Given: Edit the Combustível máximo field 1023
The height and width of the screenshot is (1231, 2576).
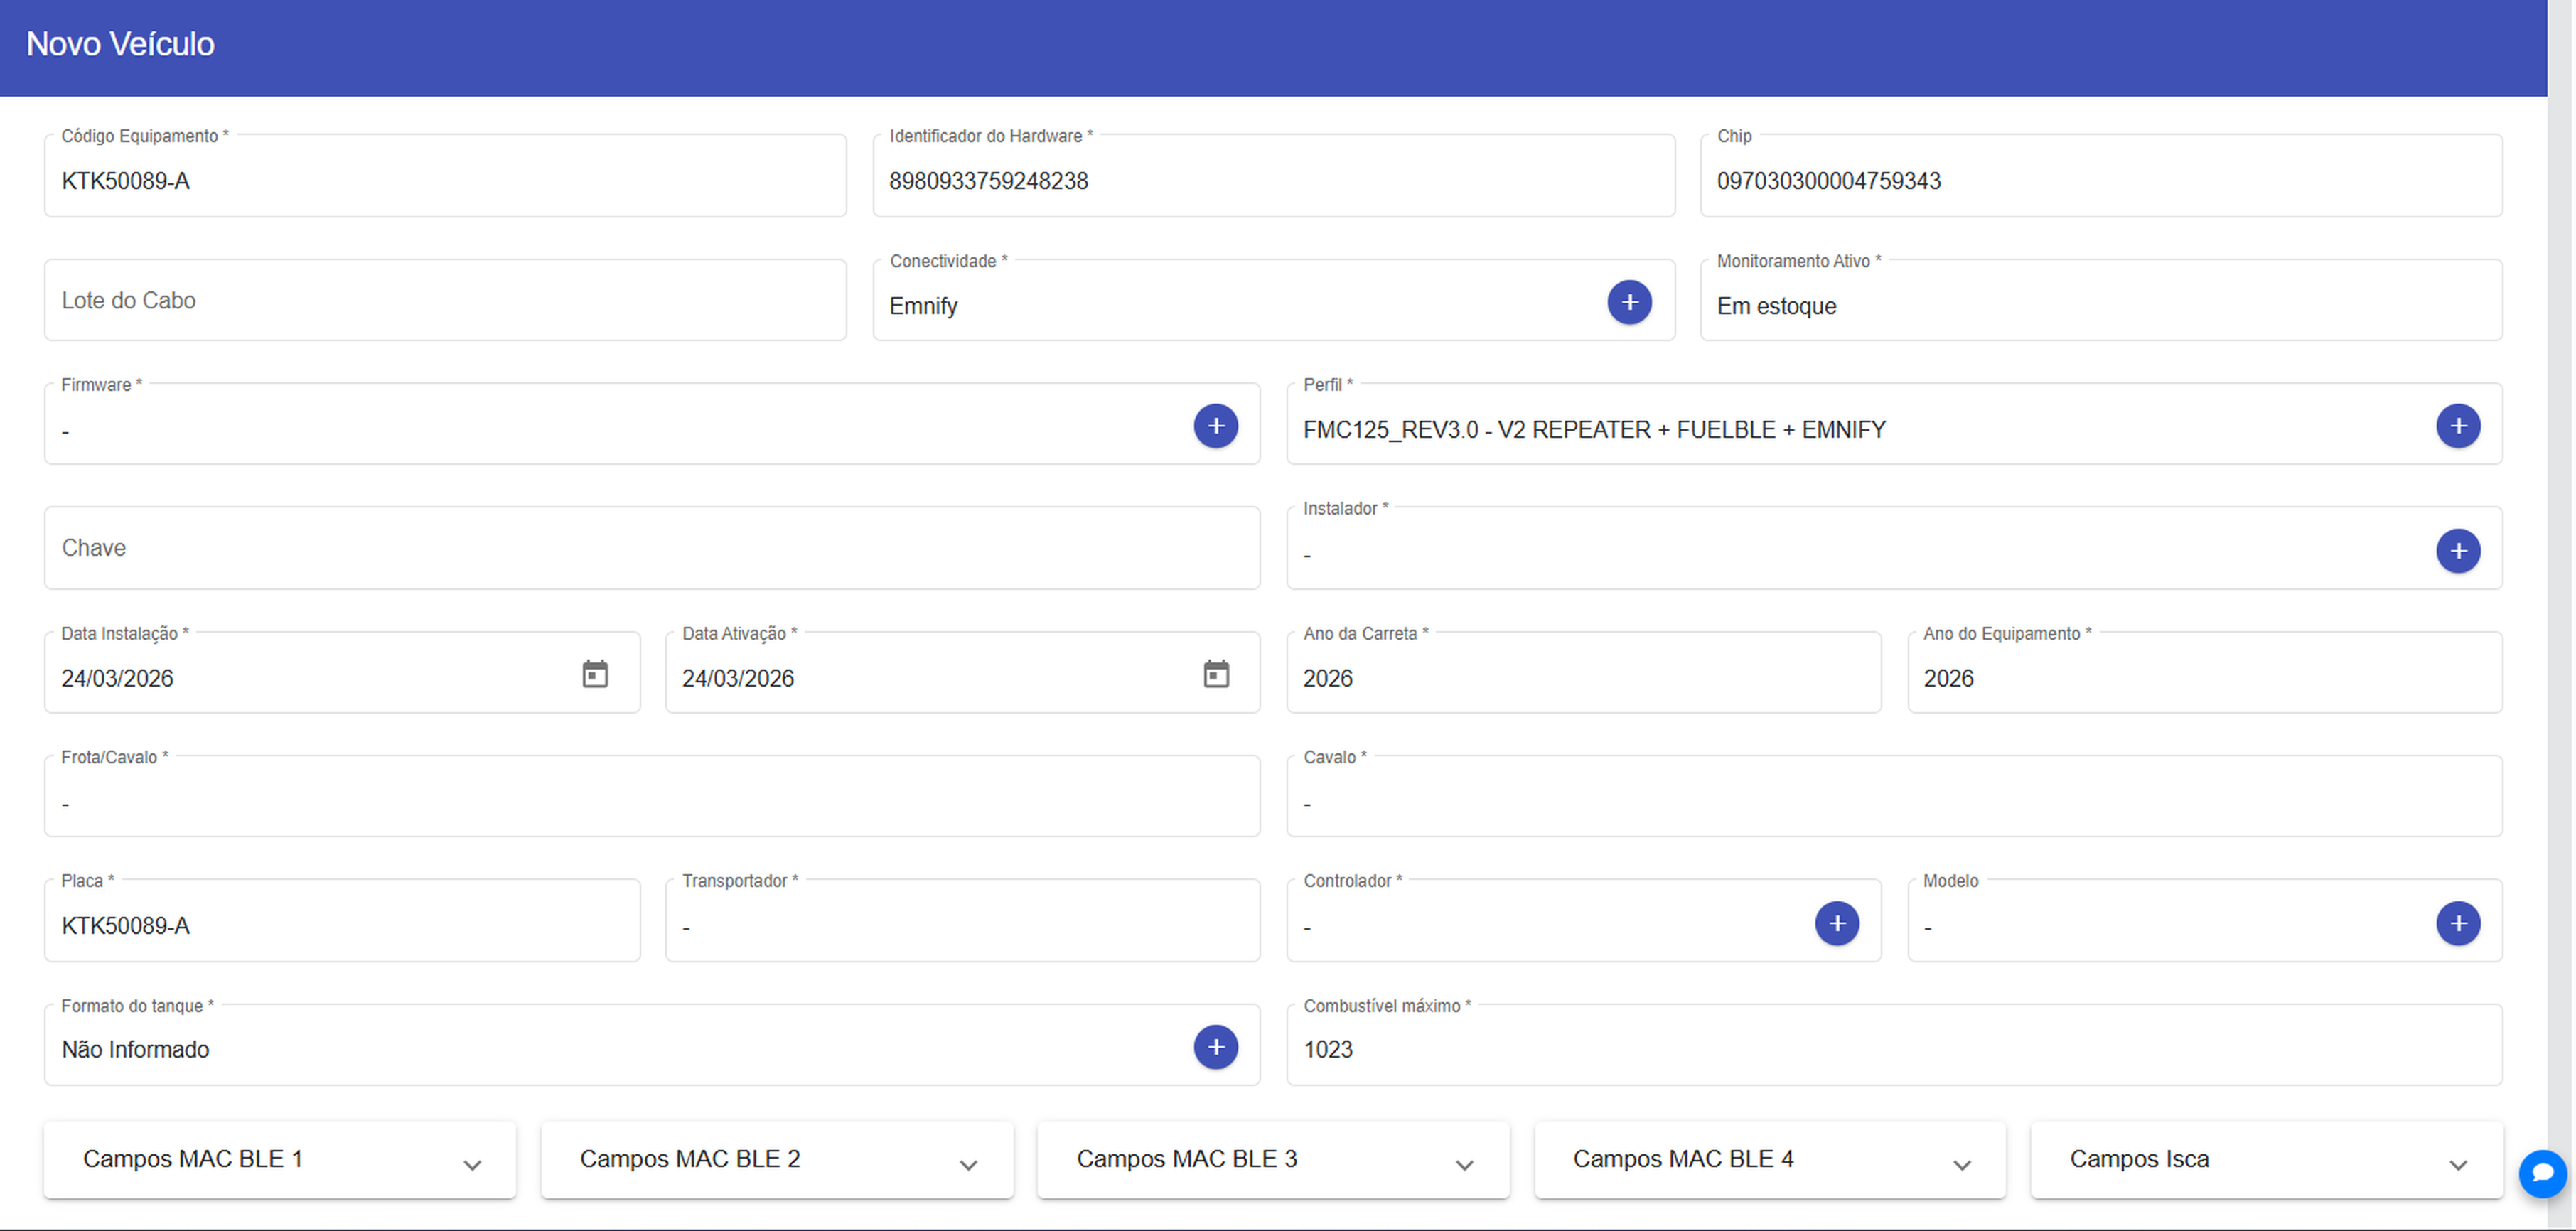Looking at the screenshot, I should coord(1894,1045).
